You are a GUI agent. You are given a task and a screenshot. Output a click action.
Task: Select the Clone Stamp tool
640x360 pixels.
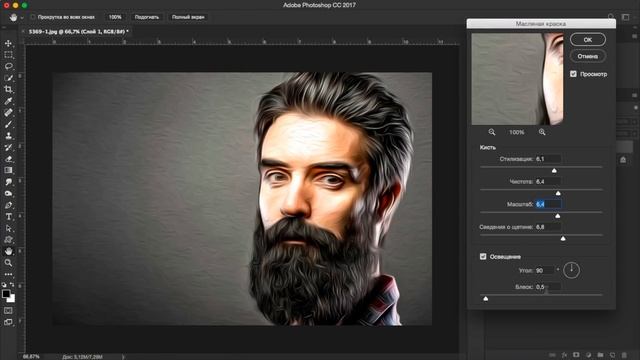click(8, 136)
